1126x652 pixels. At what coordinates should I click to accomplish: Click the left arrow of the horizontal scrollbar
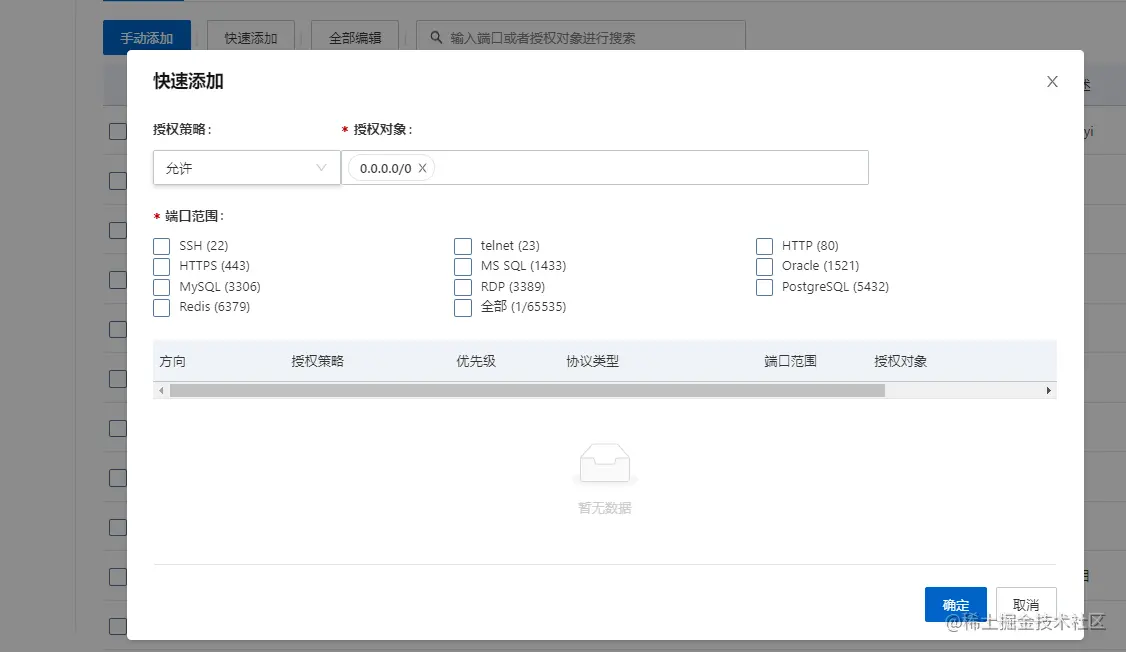[162, 391]
